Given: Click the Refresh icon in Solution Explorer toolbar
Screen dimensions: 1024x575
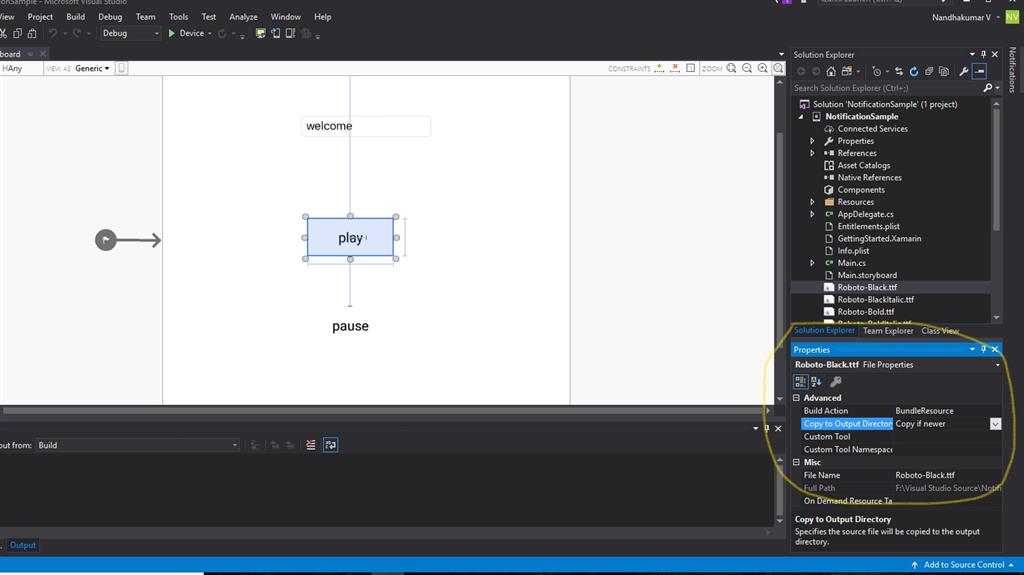Looking at the screenshot, I should click(913, 71).
